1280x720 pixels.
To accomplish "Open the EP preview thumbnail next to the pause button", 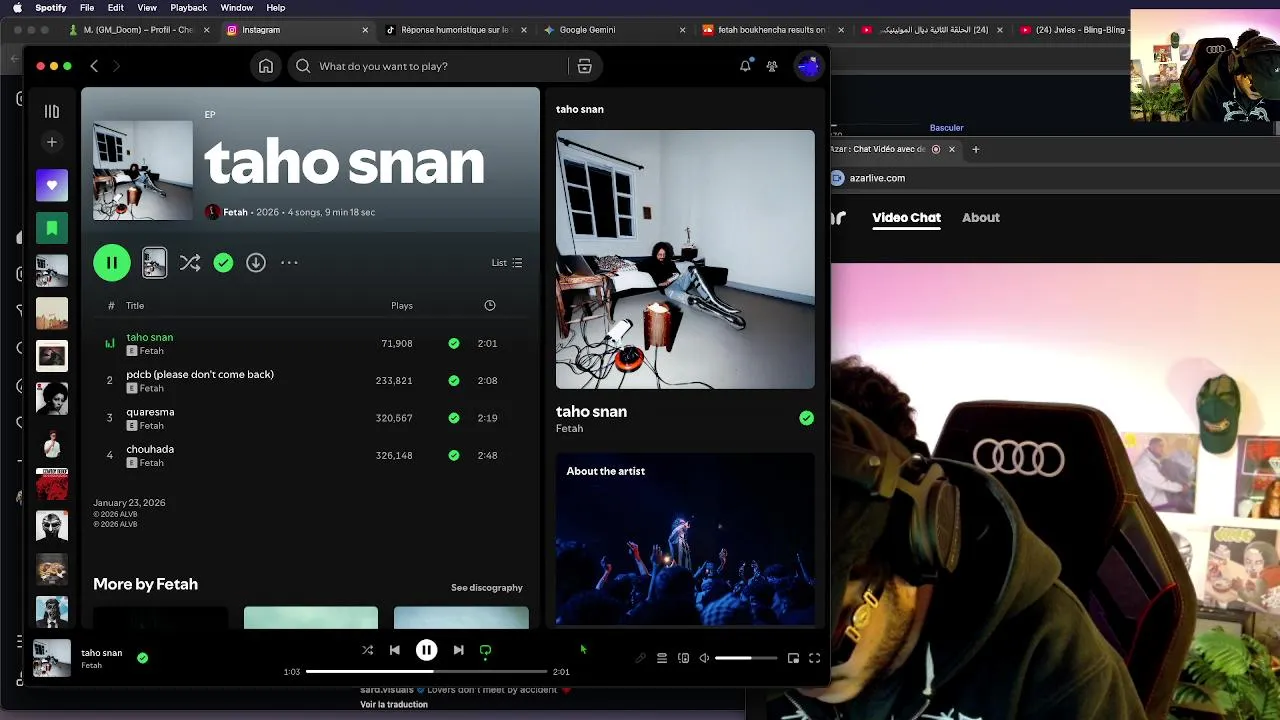I will [x=154, y=263].
